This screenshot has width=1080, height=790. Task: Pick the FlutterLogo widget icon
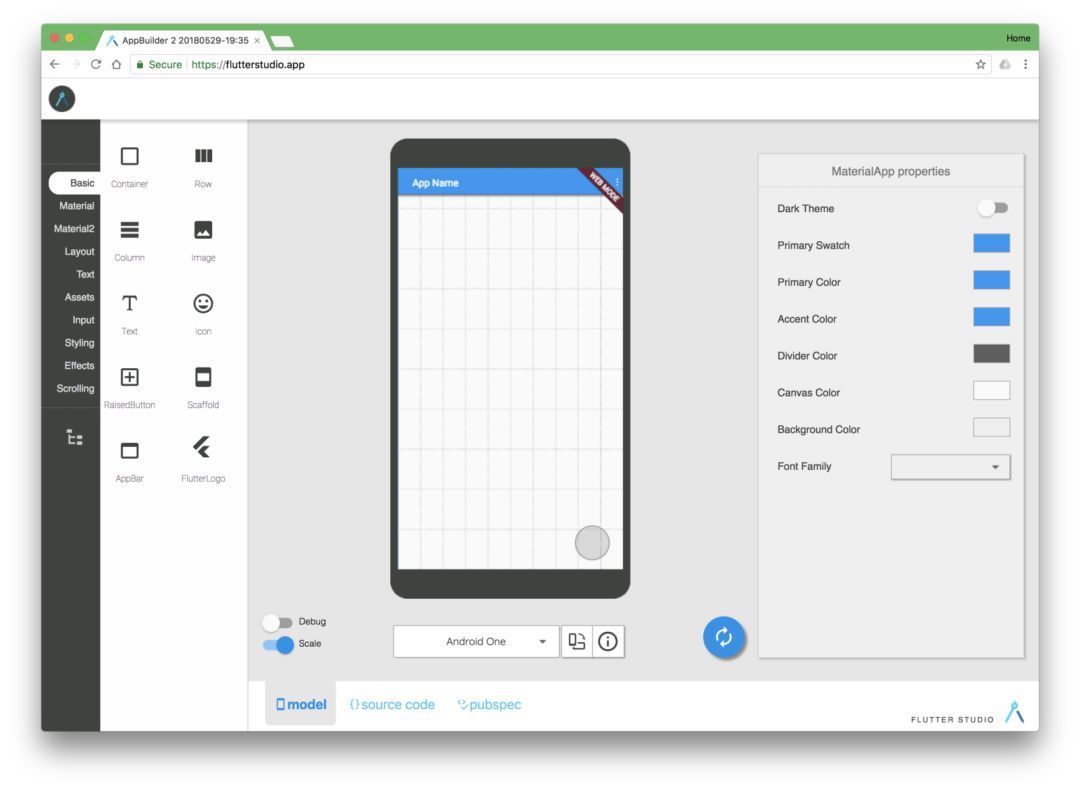point(203,450)
